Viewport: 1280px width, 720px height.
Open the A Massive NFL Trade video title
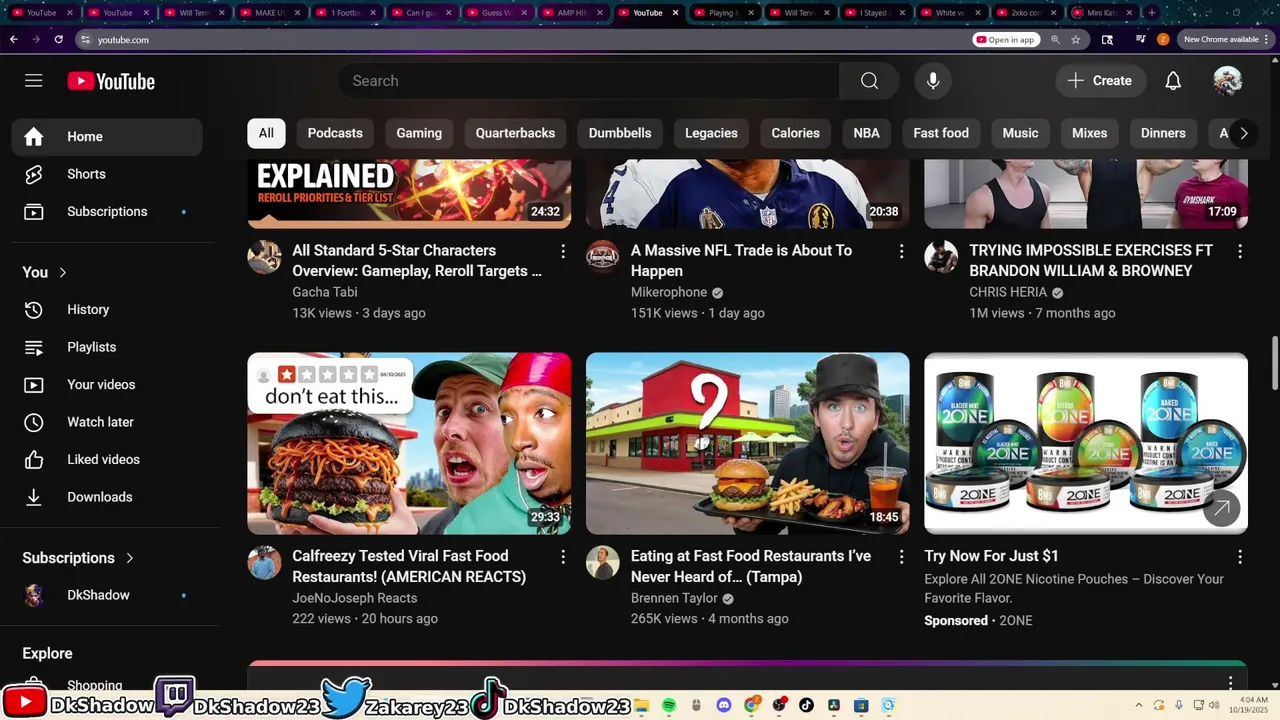741,261
